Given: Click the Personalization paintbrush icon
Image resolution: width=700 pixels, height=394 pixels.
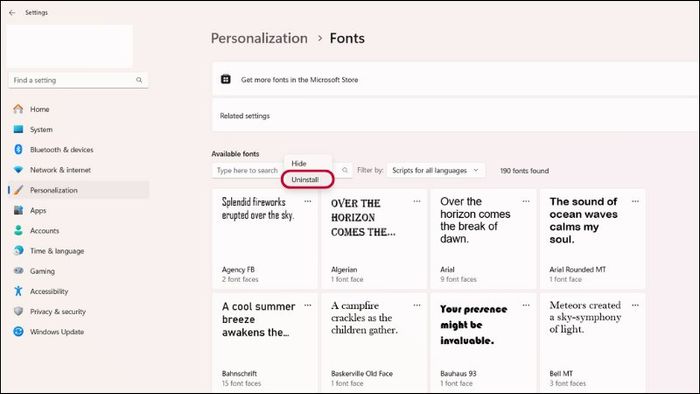Looking at the screenshot, I should click(18, 190).
